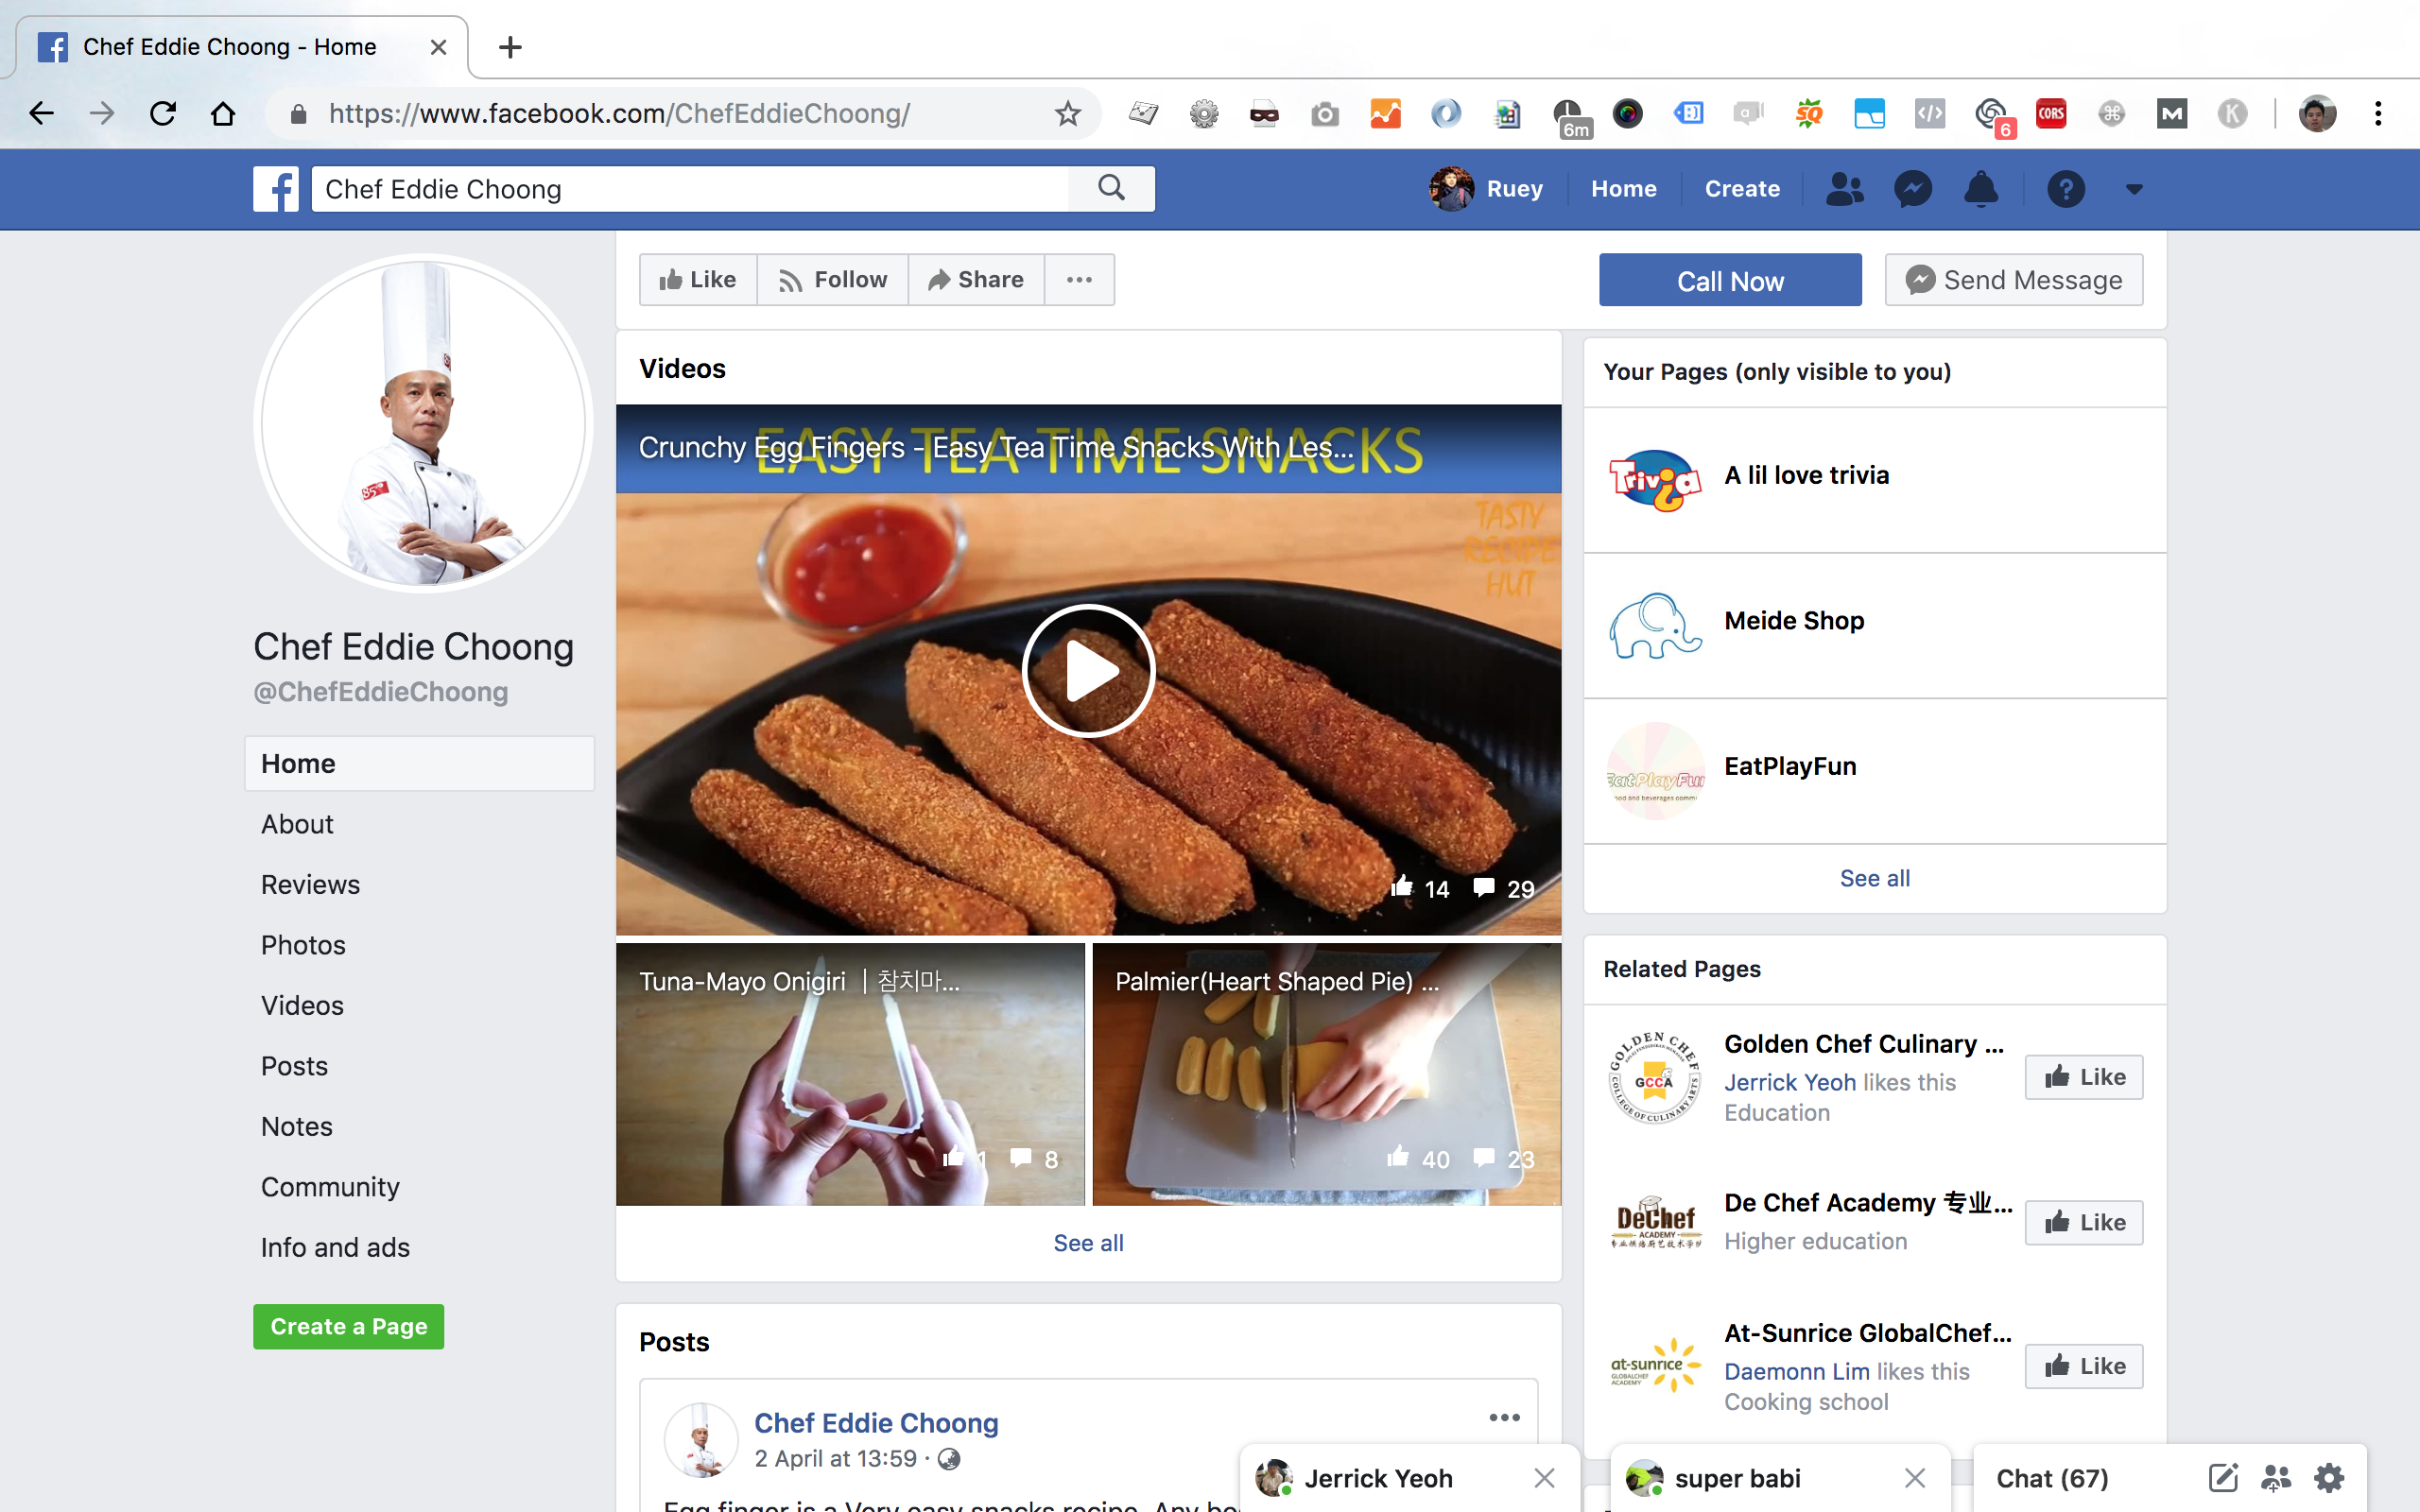Click the Send Message button

click(2014, 280)
